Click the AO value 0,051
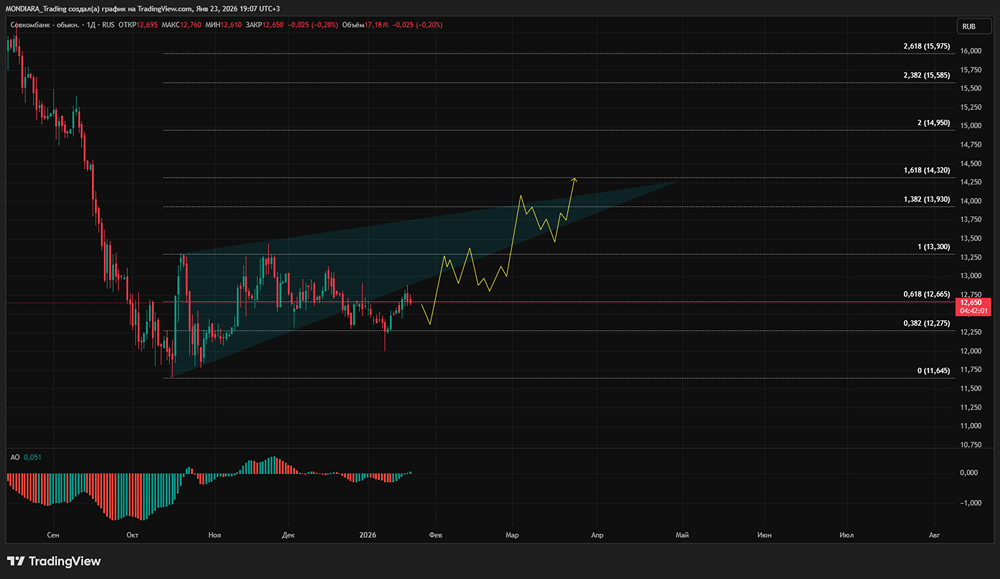 [33, 457]
